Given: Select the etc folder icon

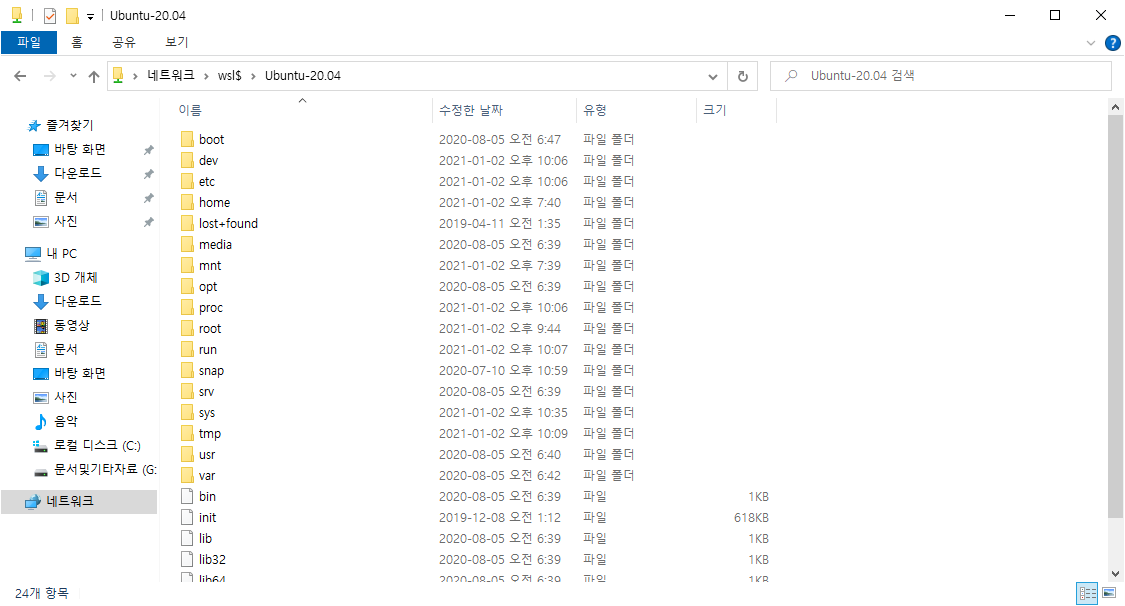Looking at the screenshot, I should click(x=187, y=181).
